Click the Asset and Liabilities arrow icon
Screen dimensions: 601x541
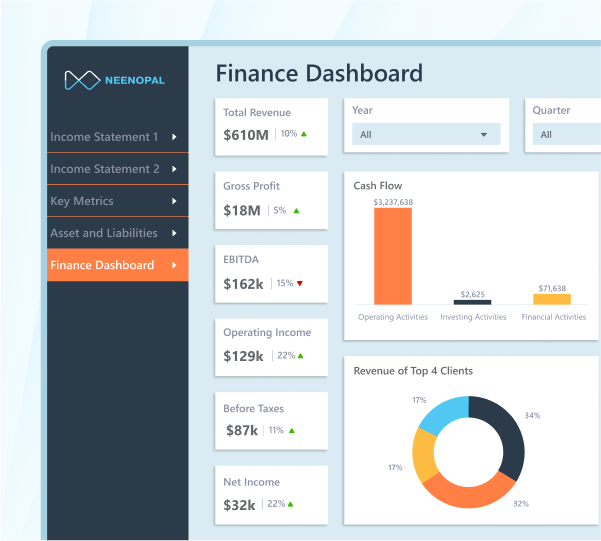pos(174,233)
